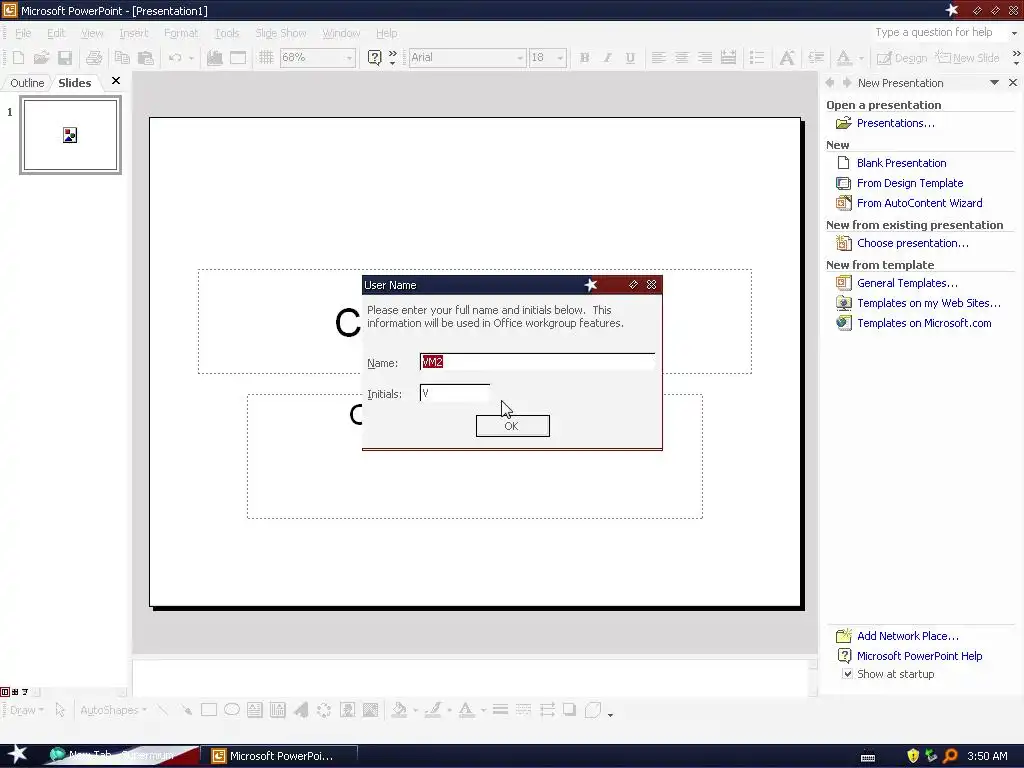The height and width of the screenshot is (768, 1024).
Task: Click the New blank document toolbar icon
Action: pos(18,57)
